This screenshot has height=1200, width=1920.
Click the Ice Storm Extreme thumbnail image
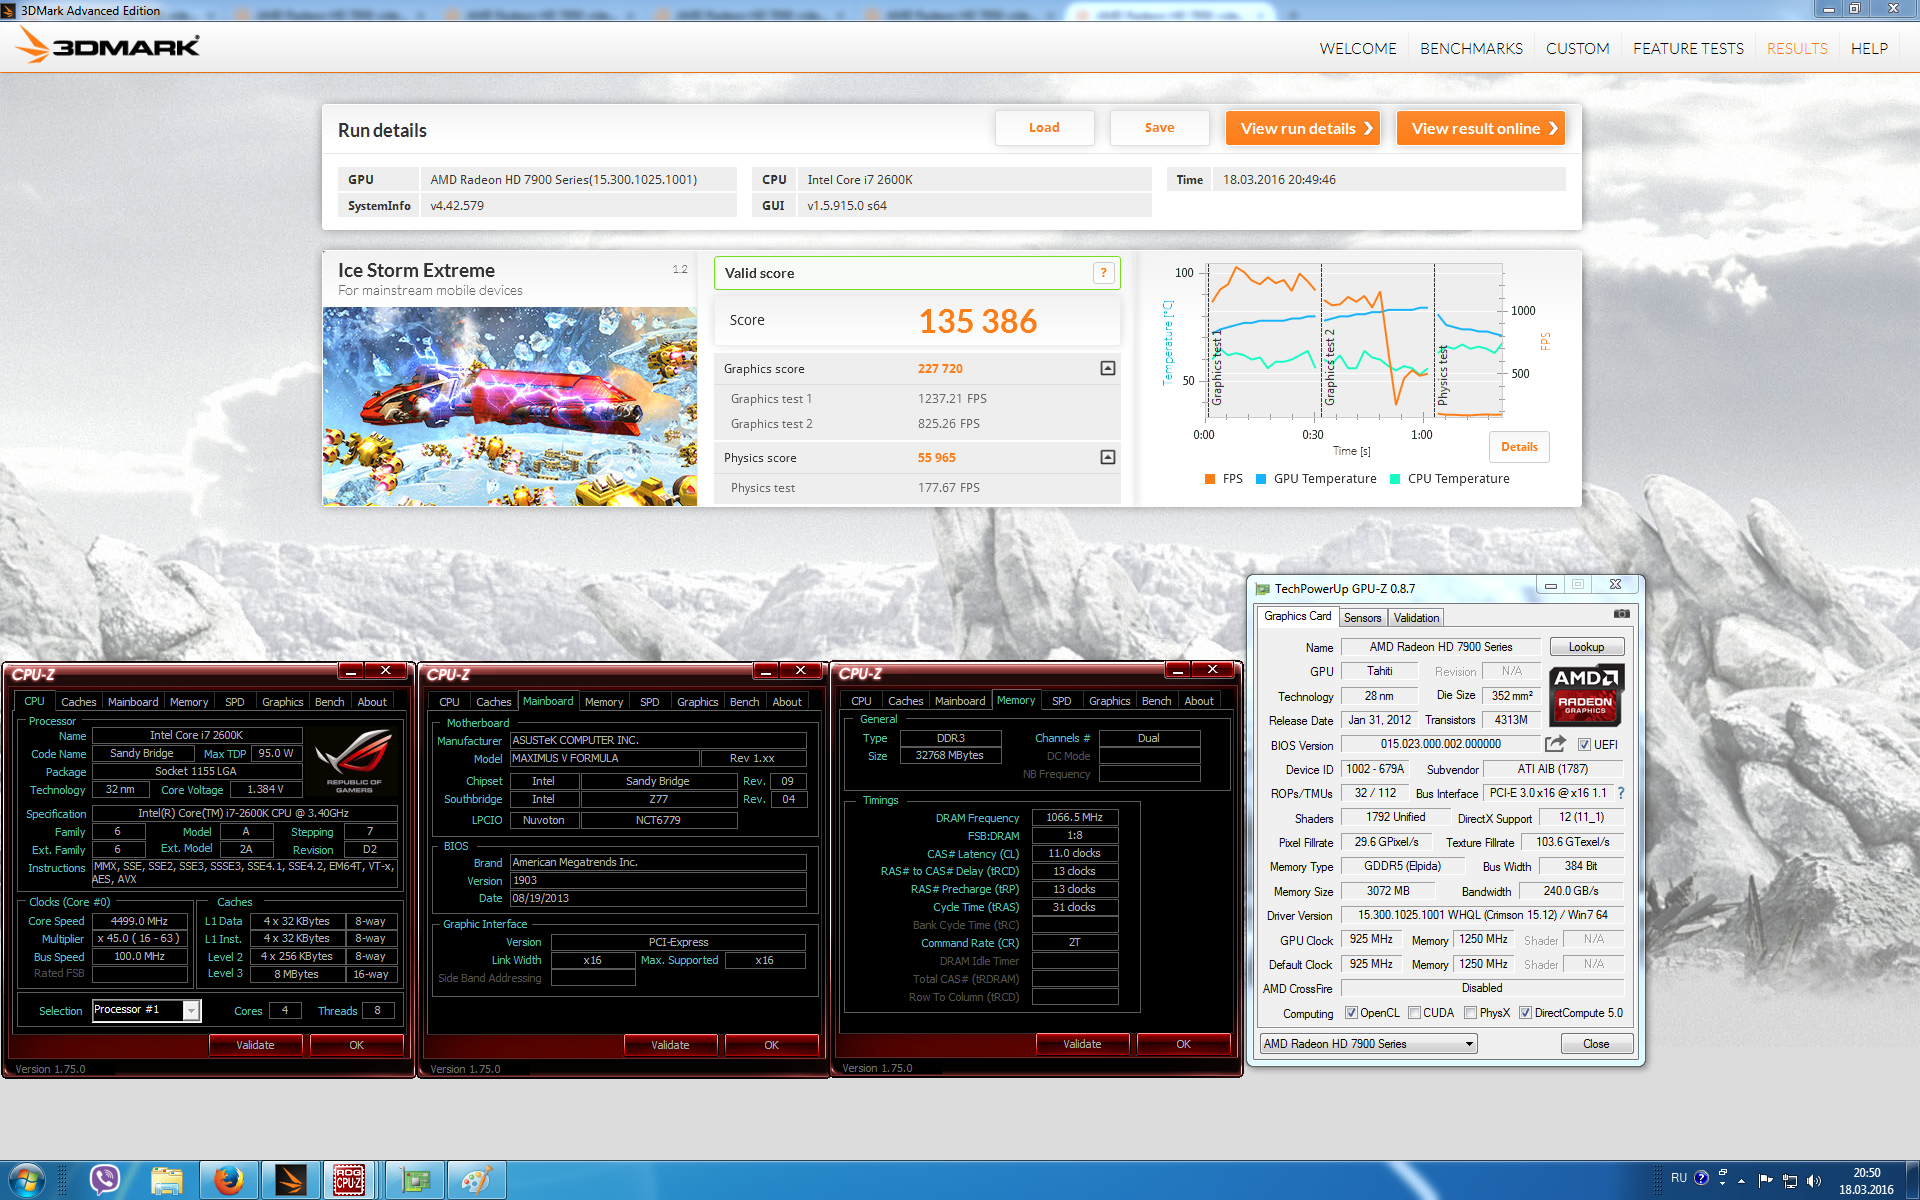(510, 406)
